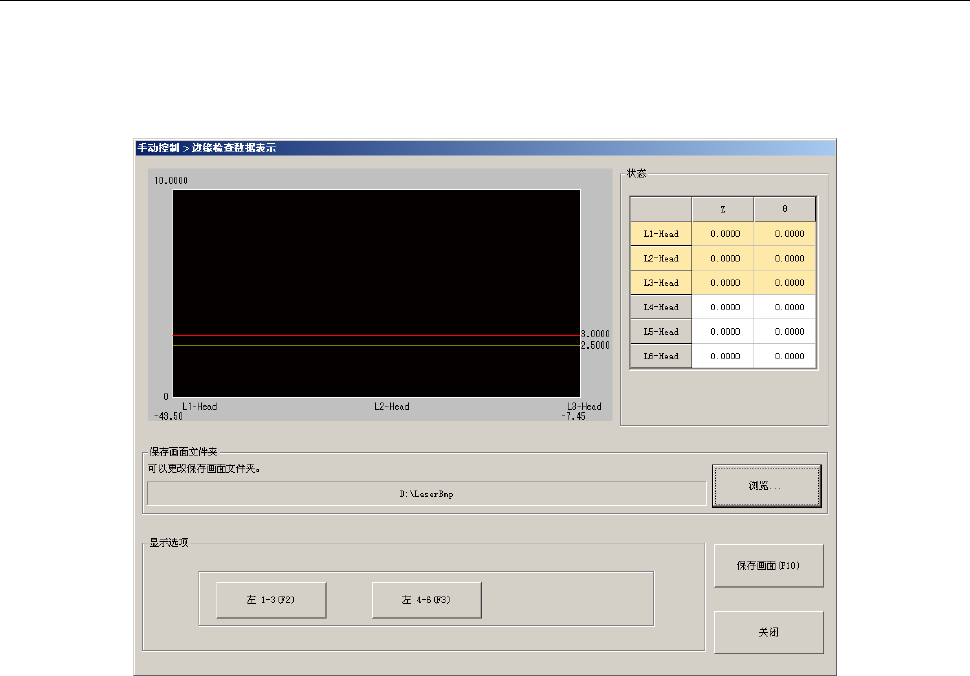
Task: Show heads with 左 1-3 (F2) button
Action: [x=271, y=601]
